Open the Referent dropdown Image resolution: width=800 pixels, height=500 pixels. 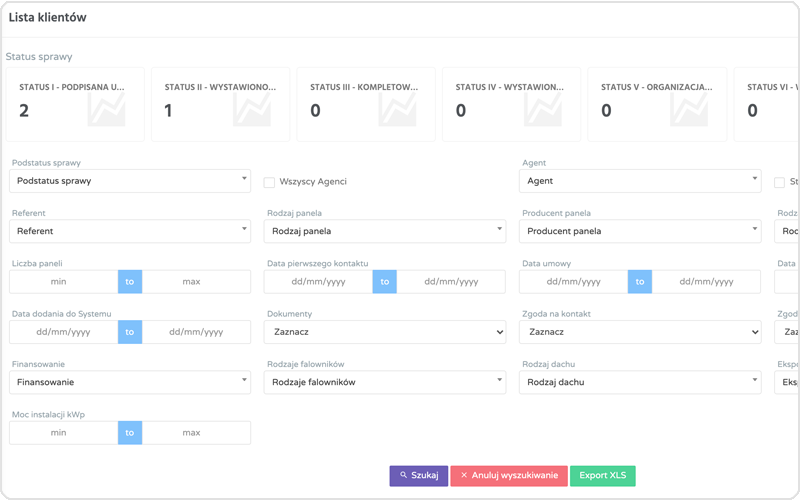pos(130,231)
